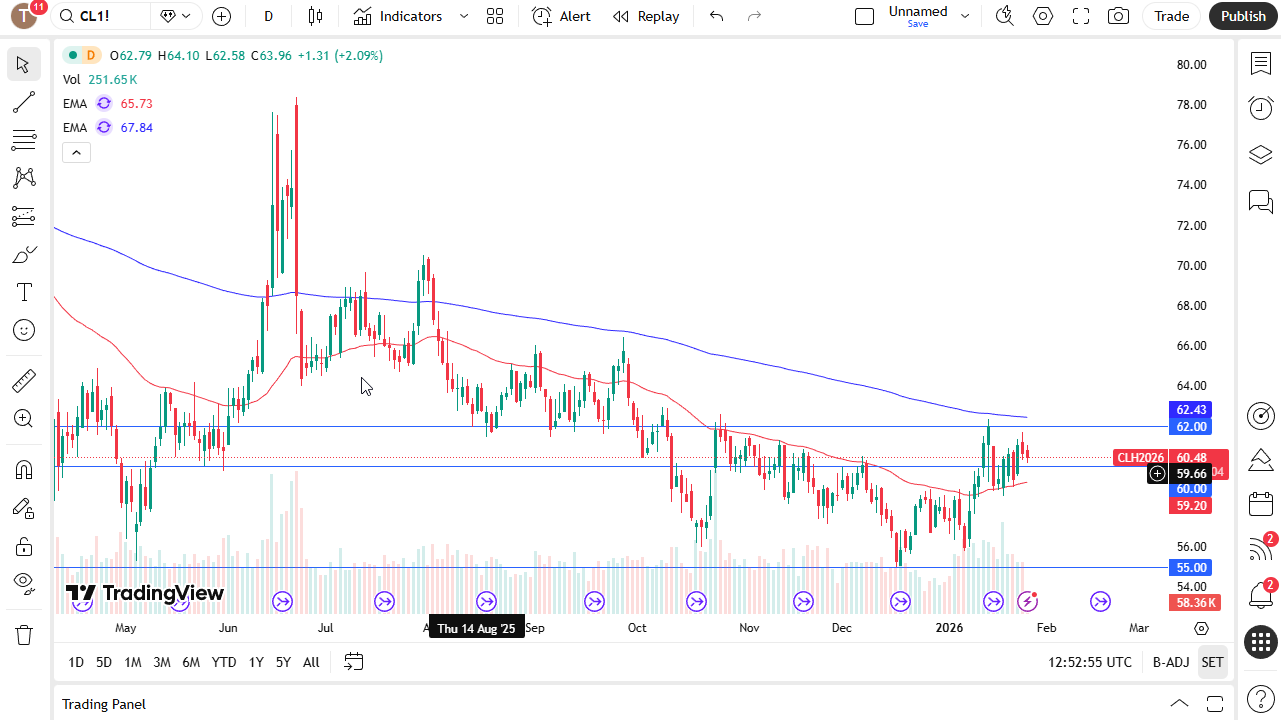Open the Fibonacci retracement tools
The width and height of the screenshot is (1281, 720).
[24, 140]
